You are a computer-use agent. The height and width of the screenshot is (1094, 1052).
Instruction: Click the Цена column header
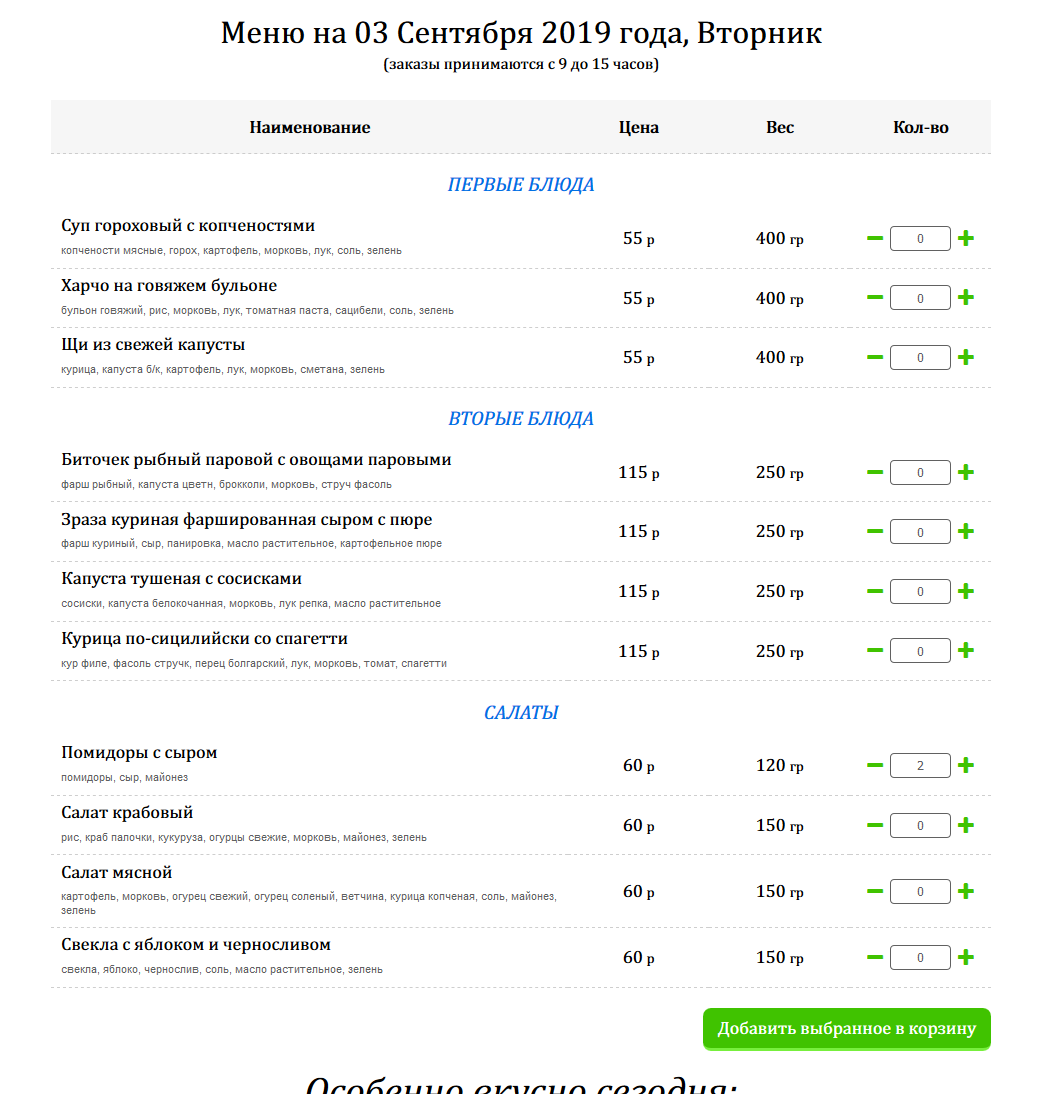[x=639, y=128]
